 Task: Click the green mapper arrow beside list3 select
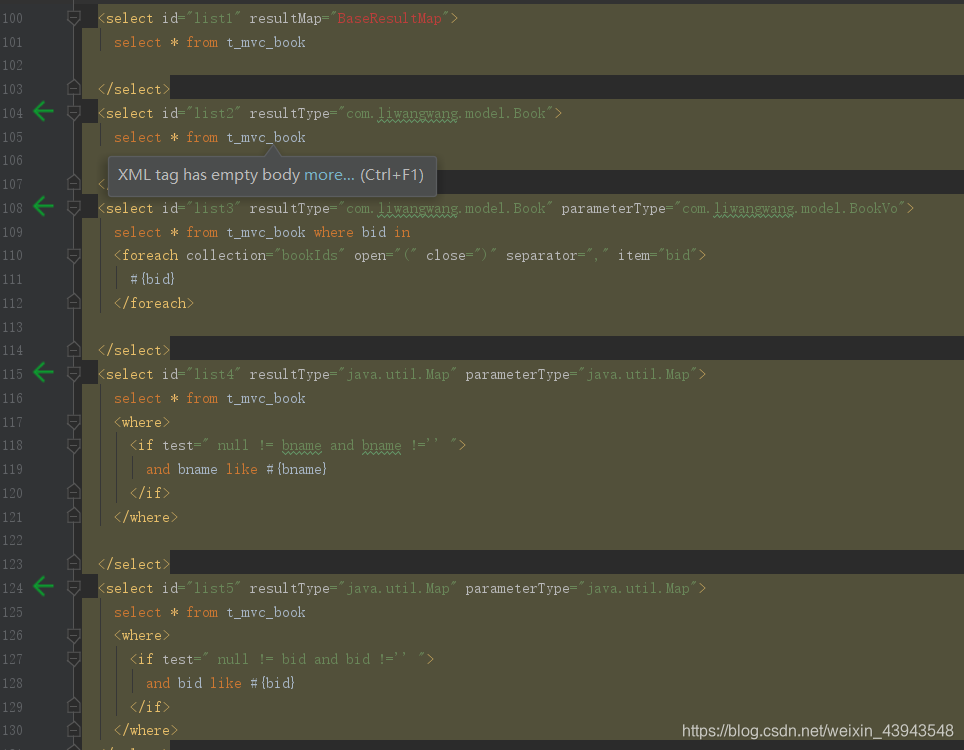(44, 207)
